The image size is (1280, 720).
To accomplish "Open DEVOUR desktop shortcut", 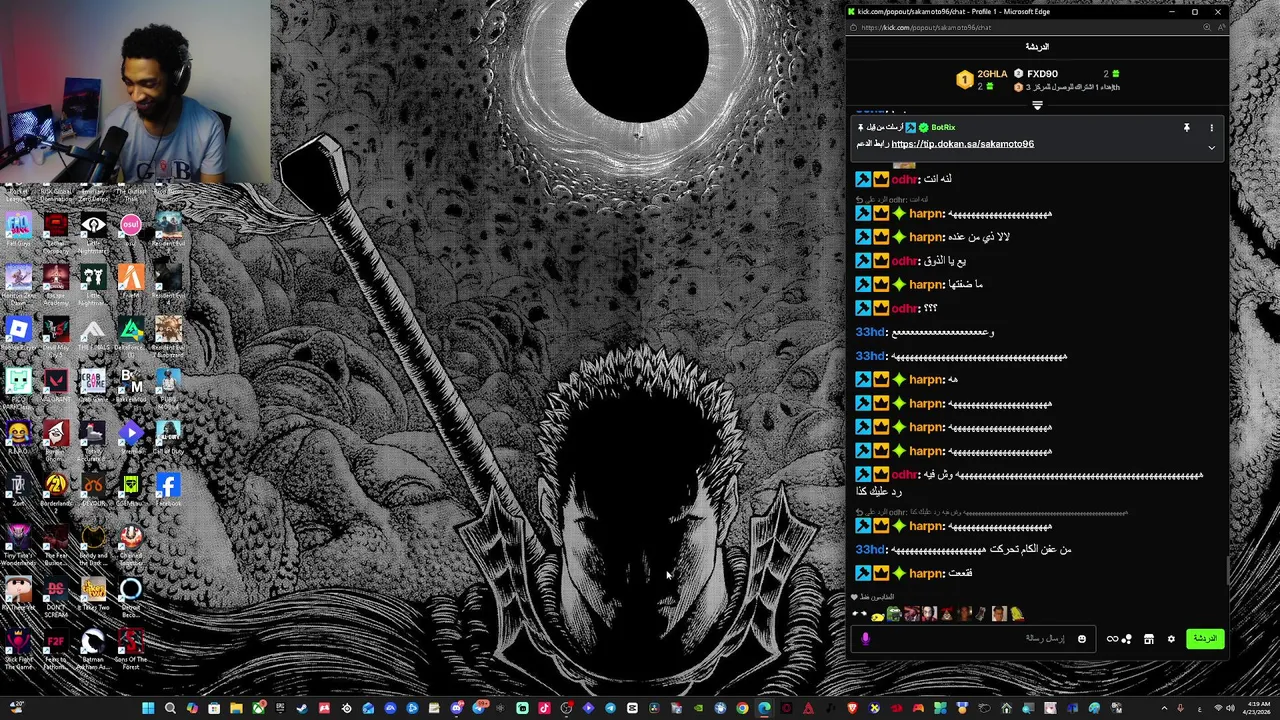I will coord(93,489).
